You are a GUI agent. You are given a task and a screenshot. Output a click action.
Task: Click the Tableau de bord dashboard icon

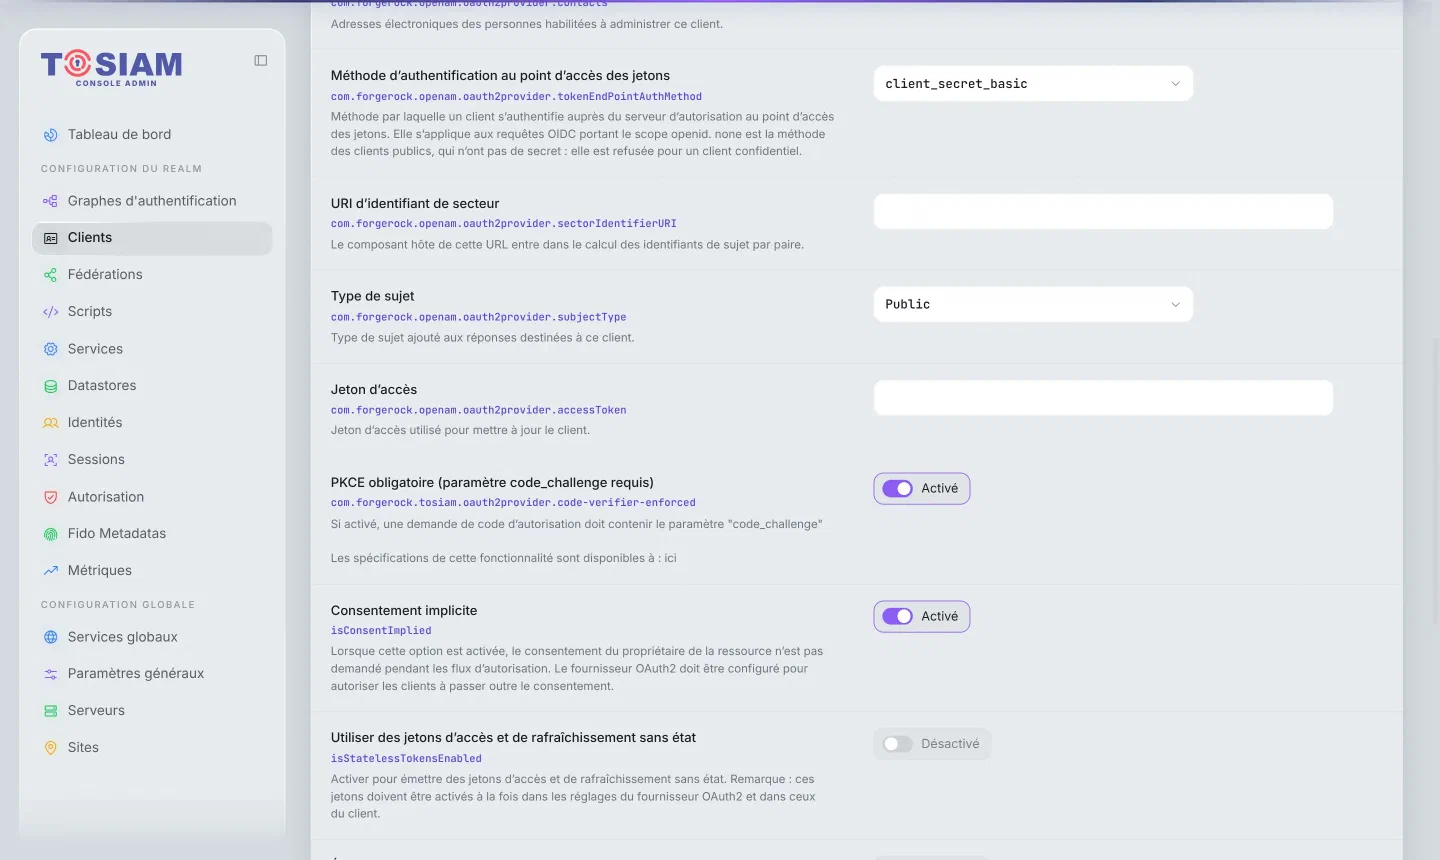tap(51, 135)
